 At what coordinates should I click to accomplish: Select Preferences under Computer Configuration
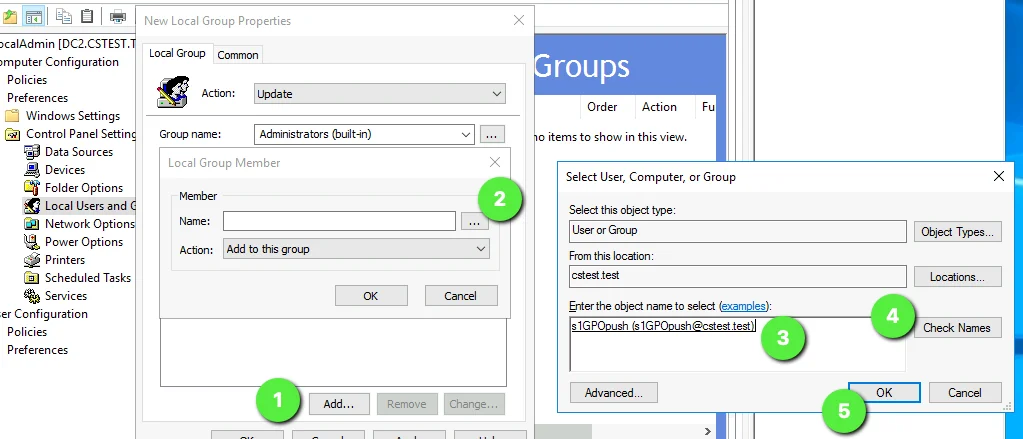[x=37, y=98]
